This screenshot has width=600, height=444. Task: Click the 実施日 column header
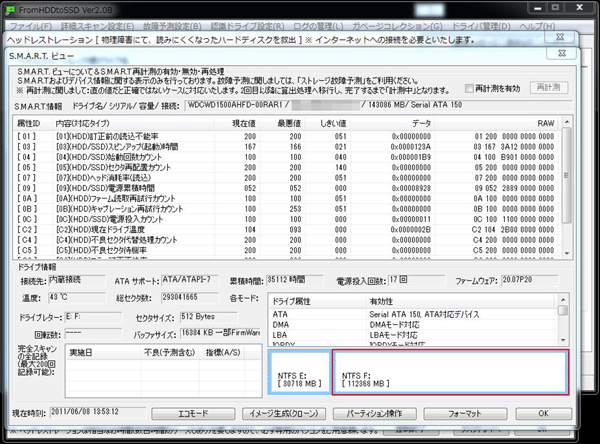(x=103, y=353)
